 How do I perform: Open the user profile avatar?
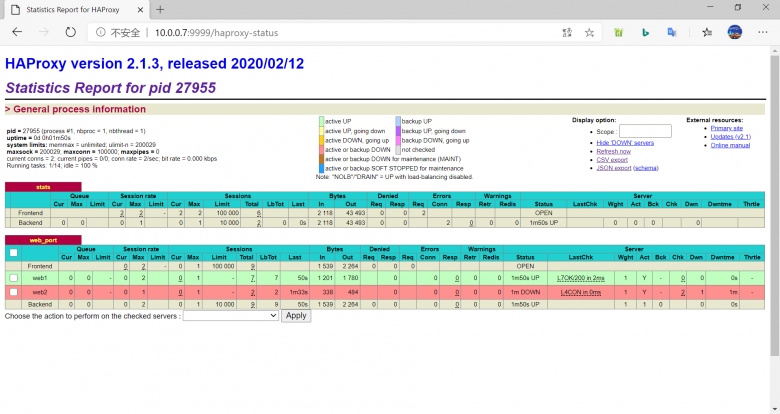tap(735, 32)
